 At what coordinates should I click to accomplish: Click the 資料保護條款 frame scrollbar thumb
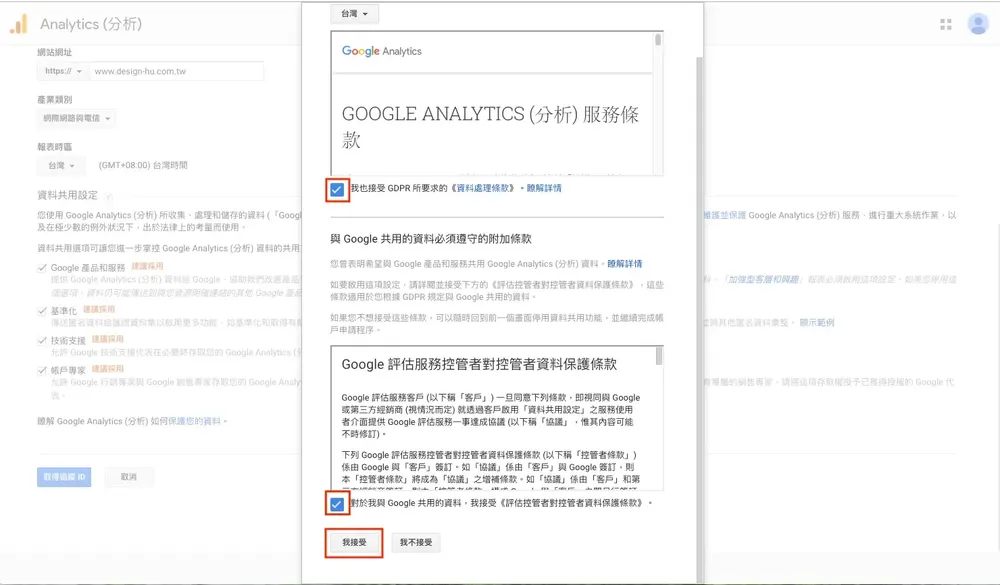click(x=659, y=356)
